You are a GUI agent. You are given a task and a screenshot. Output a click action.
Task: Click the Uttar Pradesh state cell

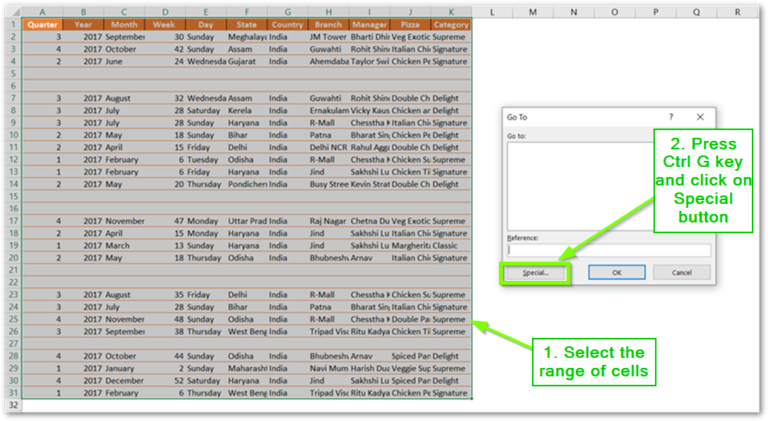(x=246, y=221)
